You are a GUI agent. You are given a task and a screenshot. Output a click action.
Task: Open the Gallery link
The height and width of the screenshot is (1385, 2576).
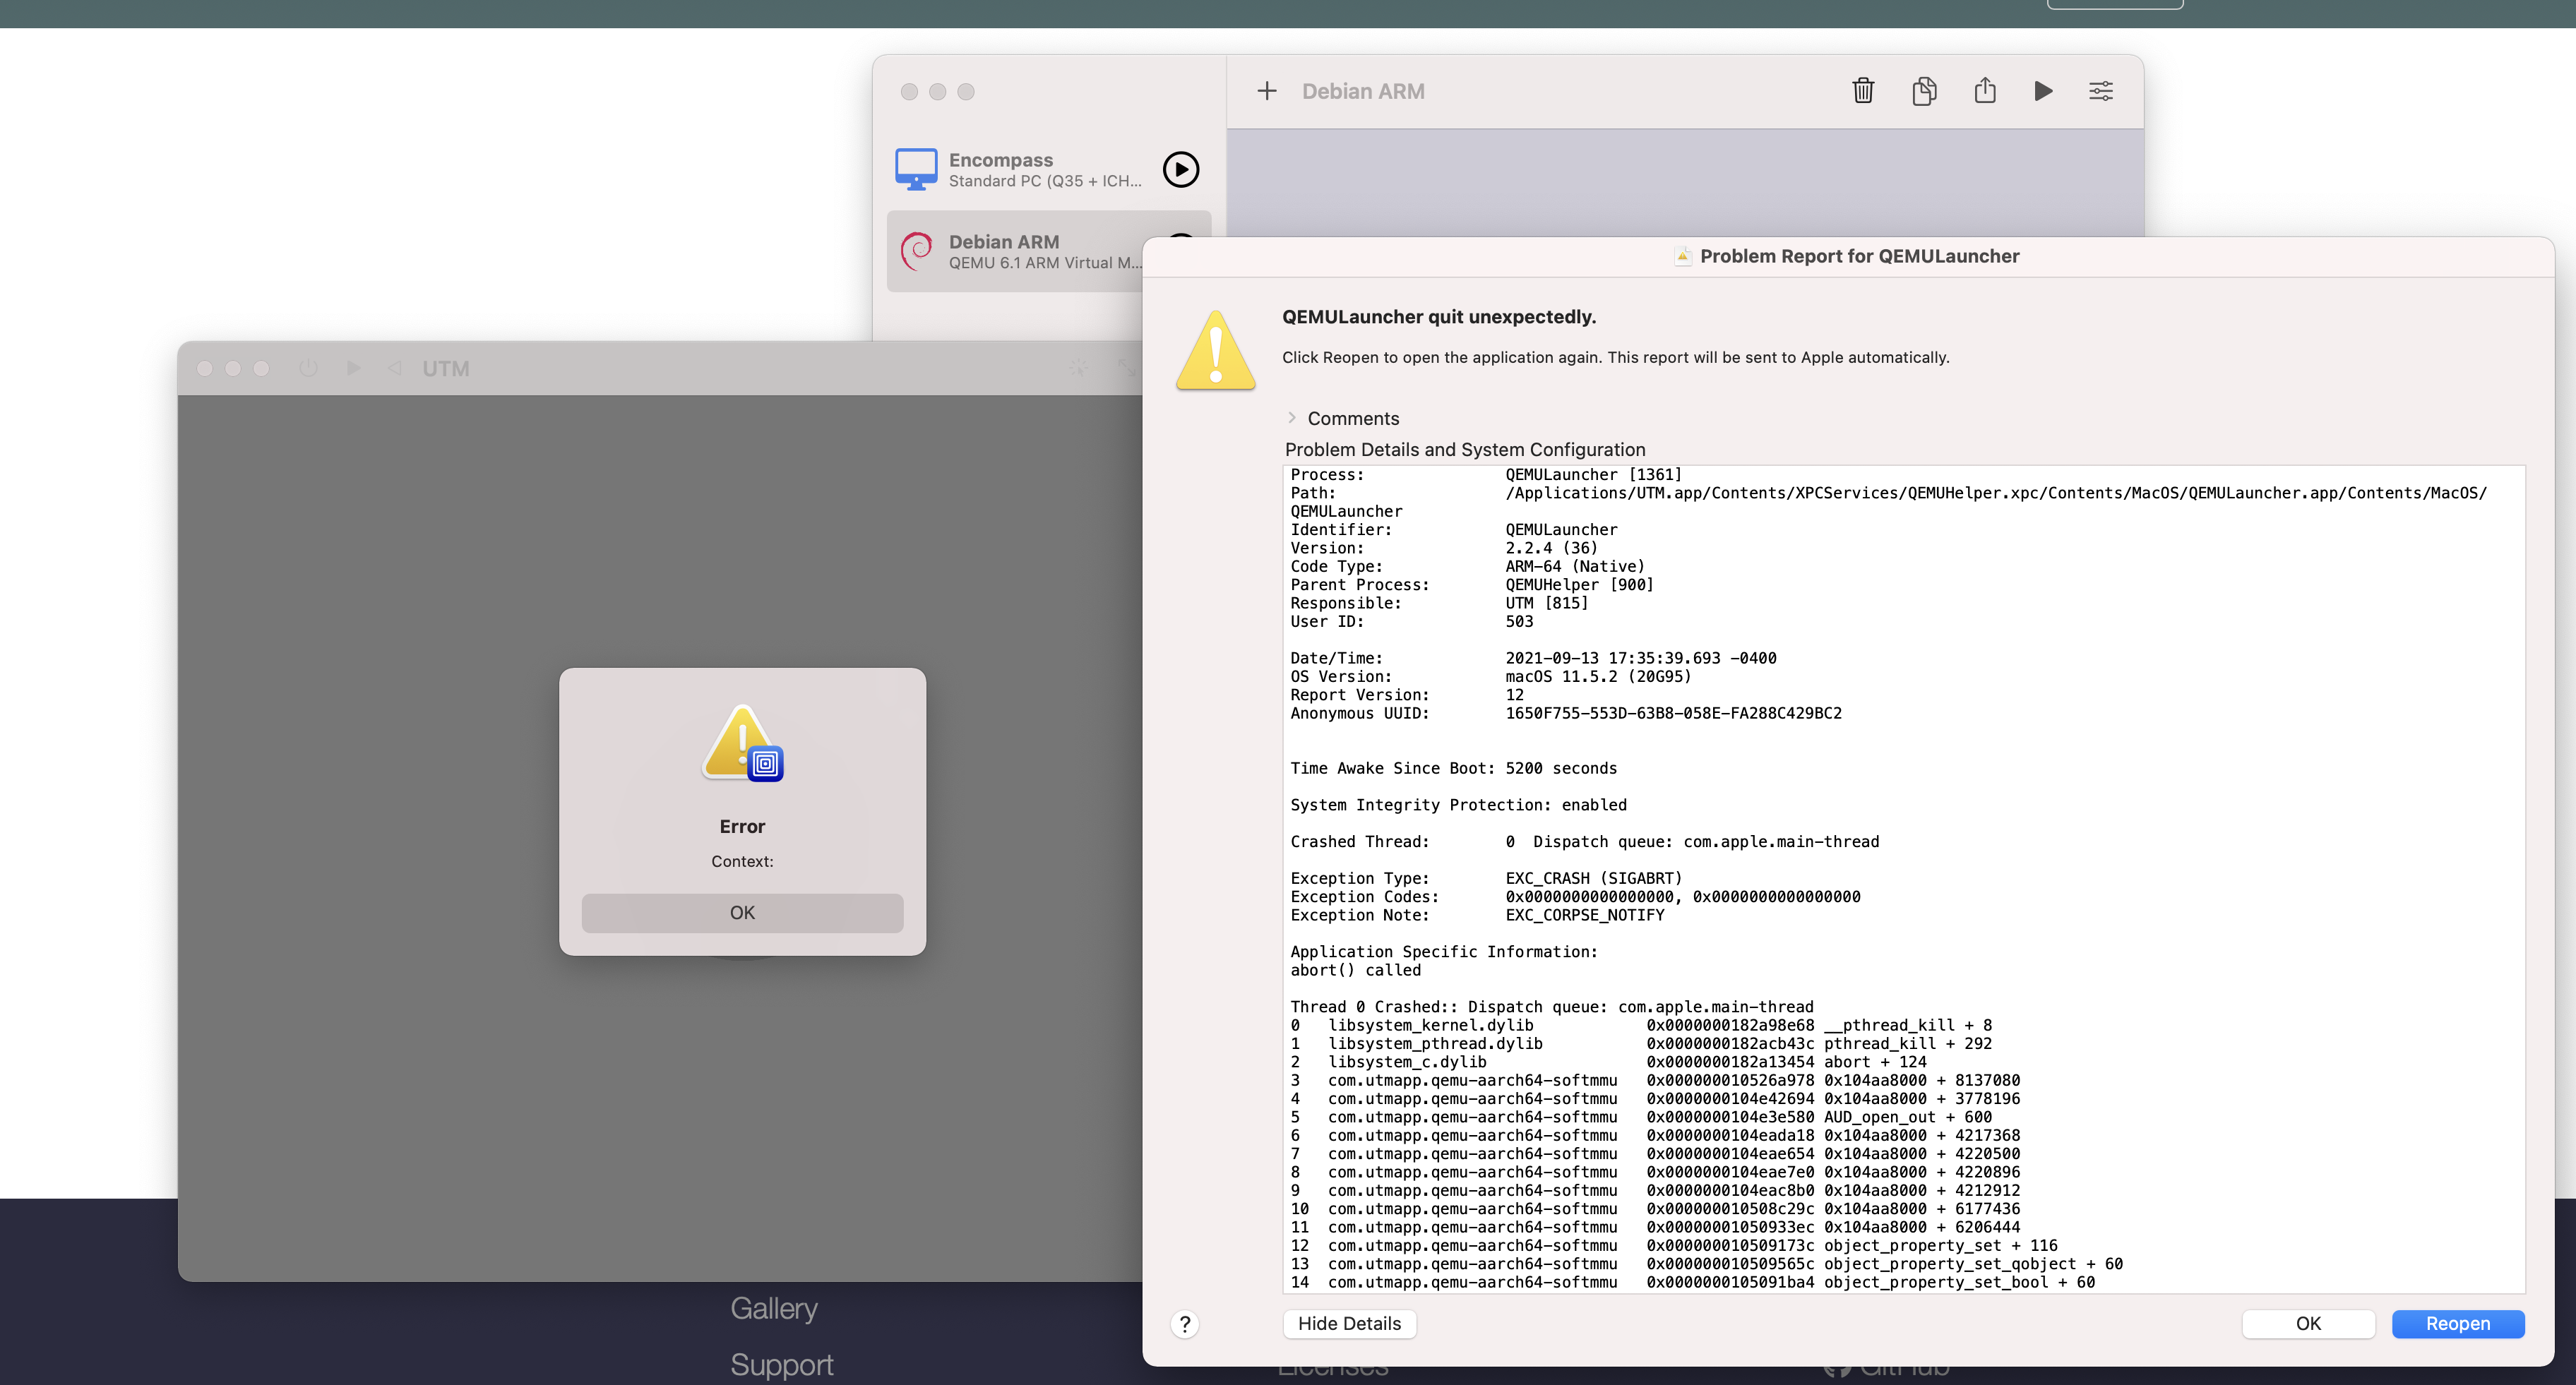click(774, 1307)
